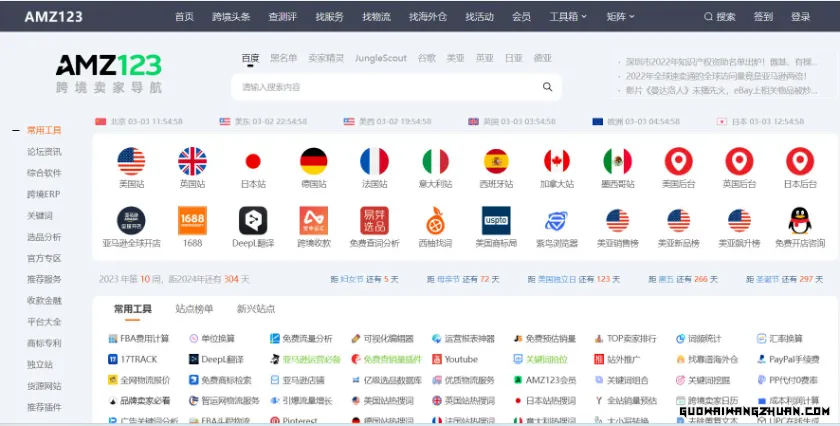The image size is (840, 426).
Task: Open the 美亚新品榜 icon
Action: 679,220
